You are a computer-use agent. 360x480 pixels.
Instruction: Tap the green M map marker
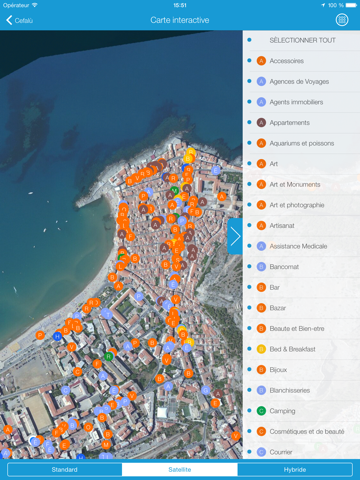(x=174, y=191)
